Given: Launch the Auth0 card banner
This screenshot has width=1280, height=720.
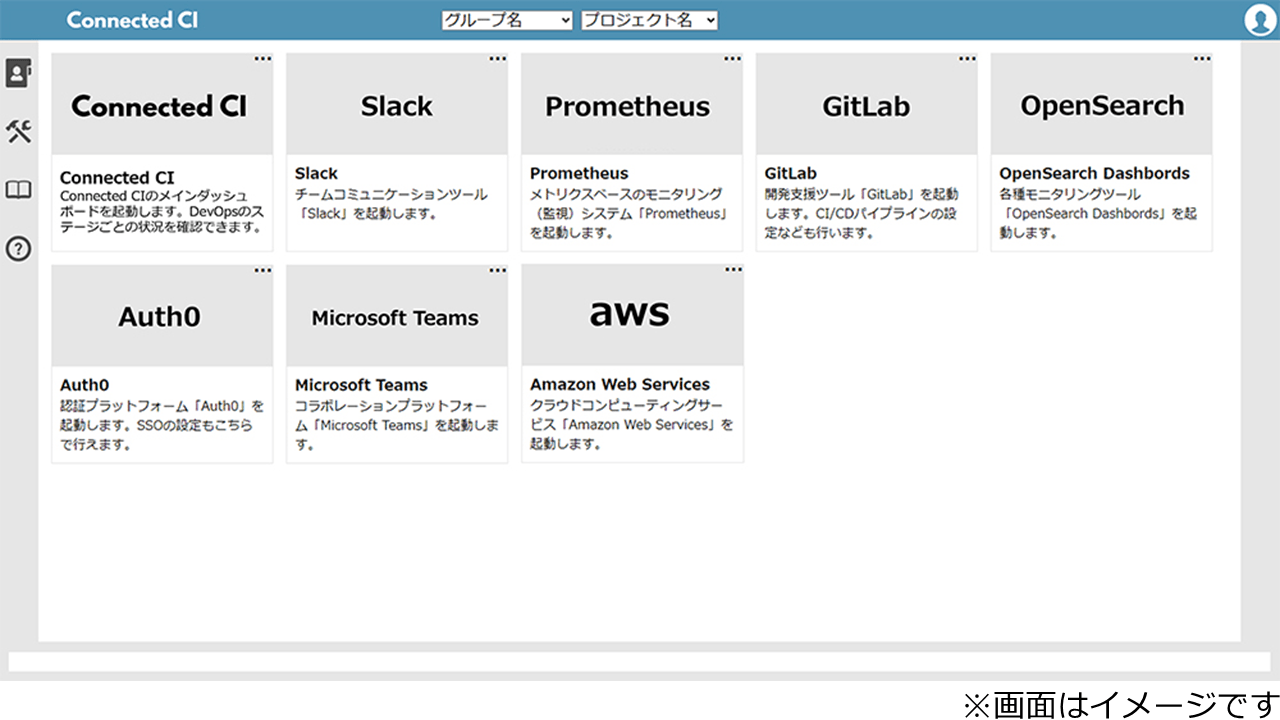Looking at the screenshot, I should [162, 315].
